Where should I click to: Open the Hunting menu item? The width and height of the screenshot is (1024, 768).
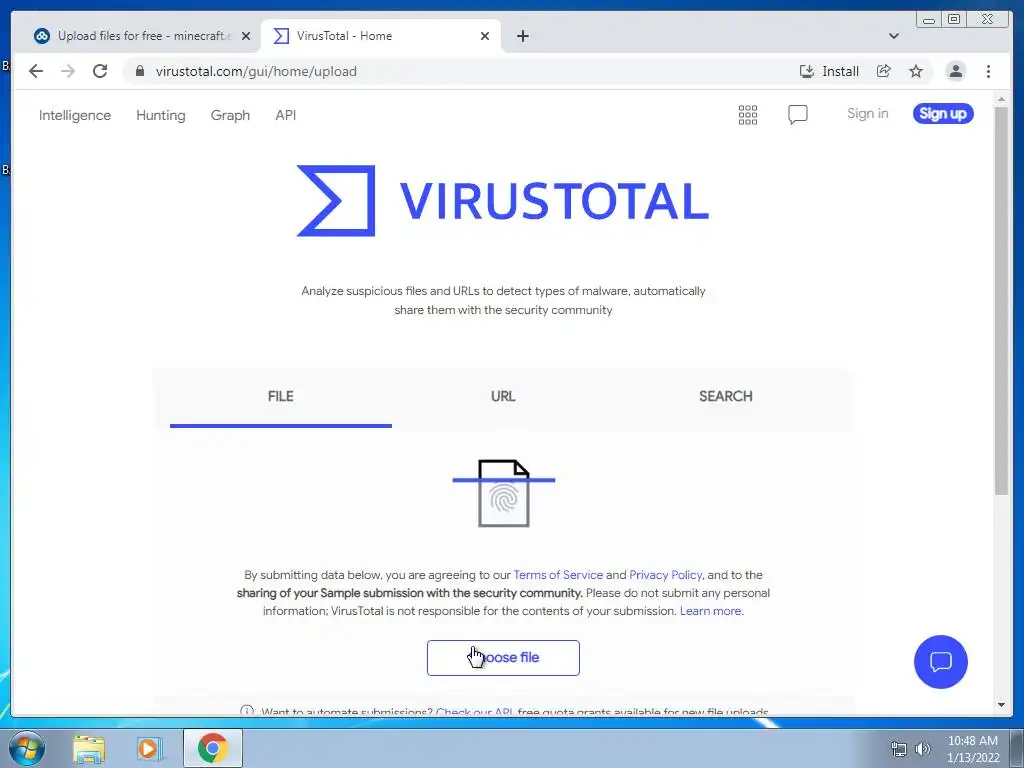[161, 115]
